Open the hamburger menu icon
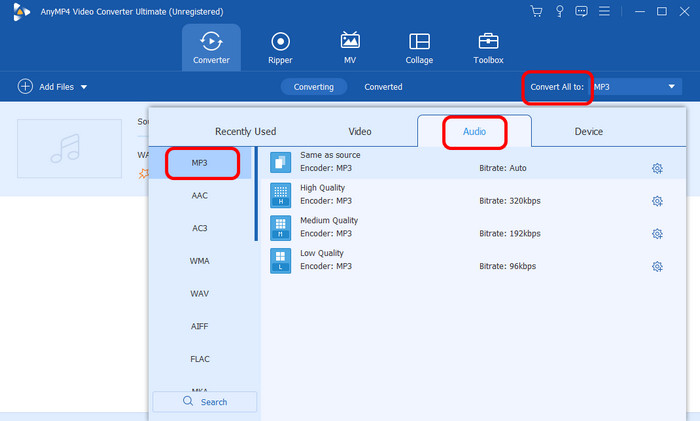The image size is (700, 421). [604, 11]
